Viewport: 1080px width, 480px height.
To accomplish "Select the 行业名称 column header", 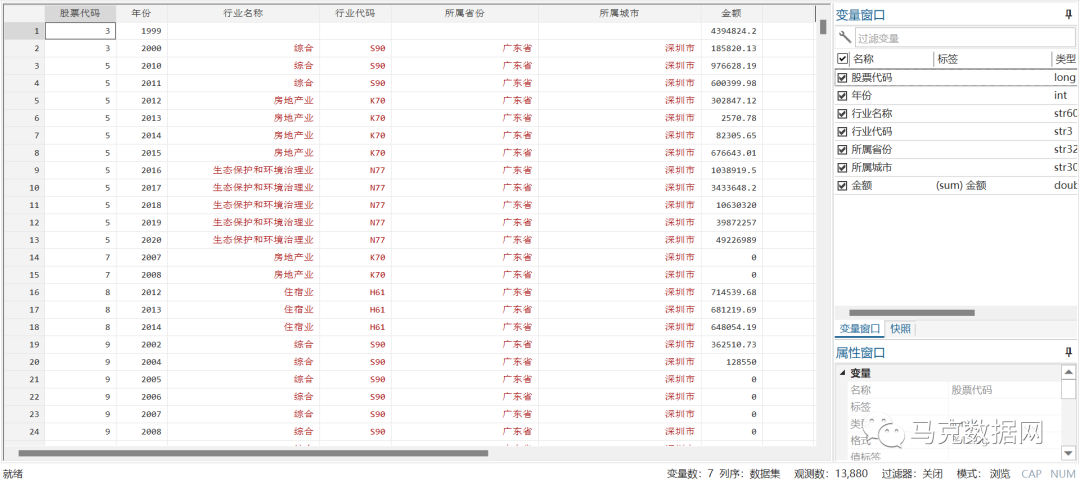I will click(x=243, y=13).
